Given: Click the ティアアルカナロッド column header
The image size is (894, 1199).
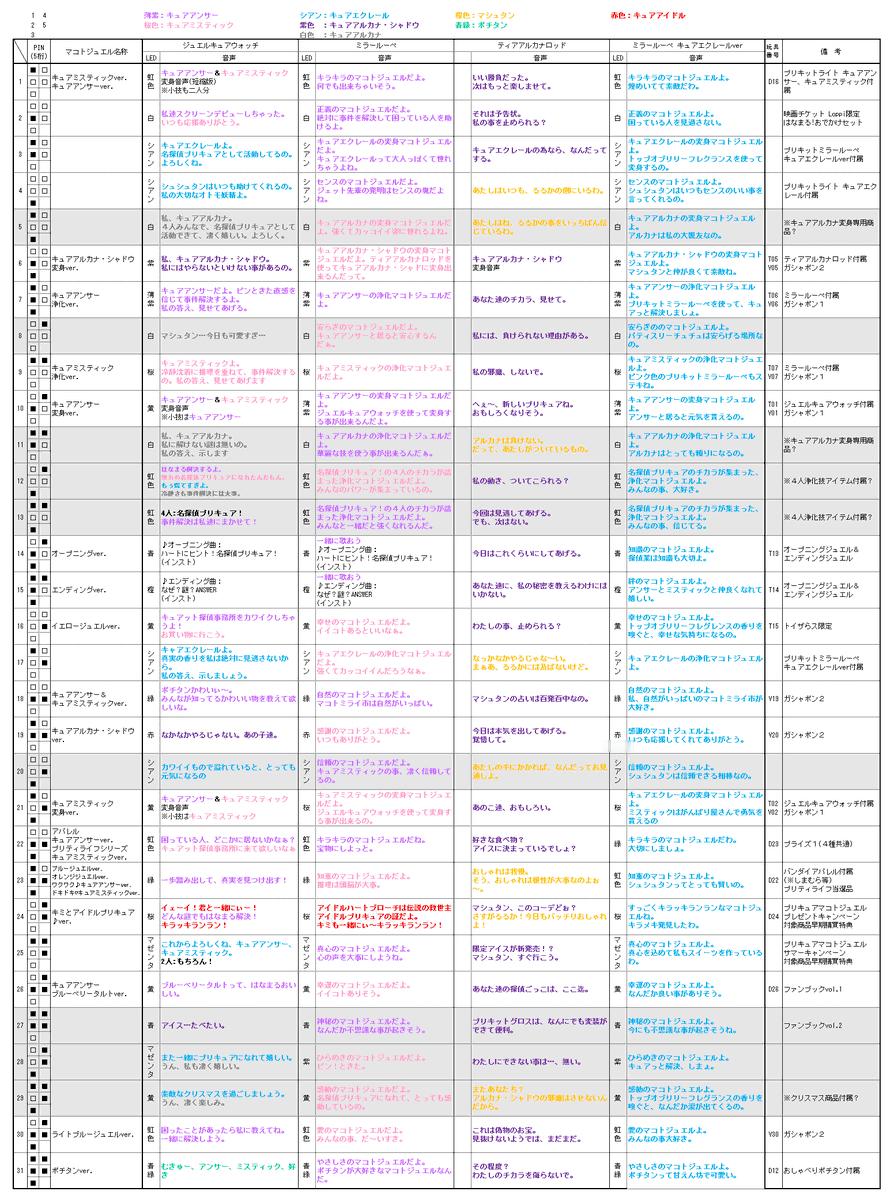Looking at the screenshot, I should point(532,46).
